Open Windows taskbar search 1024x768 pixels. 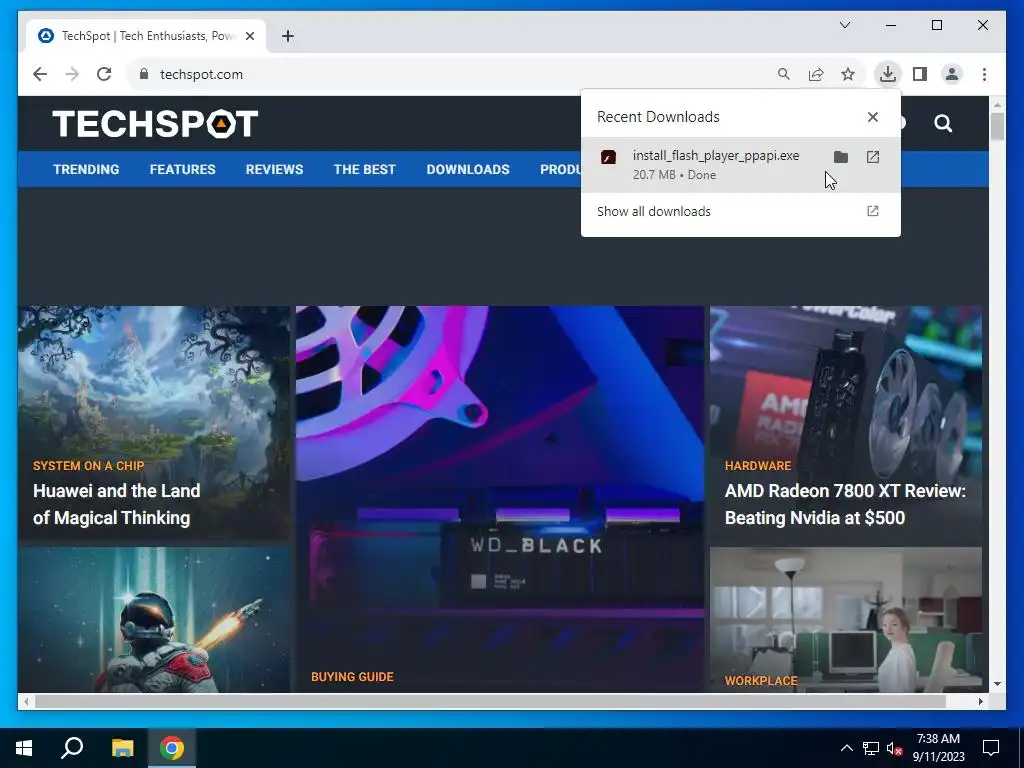[72, 748]
